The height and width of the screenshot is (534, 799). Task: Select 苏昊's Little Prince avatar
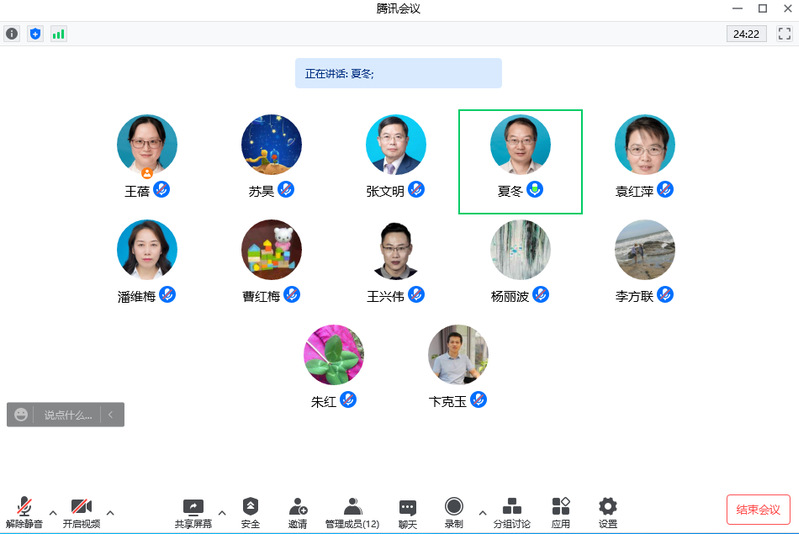click(271, 145)
